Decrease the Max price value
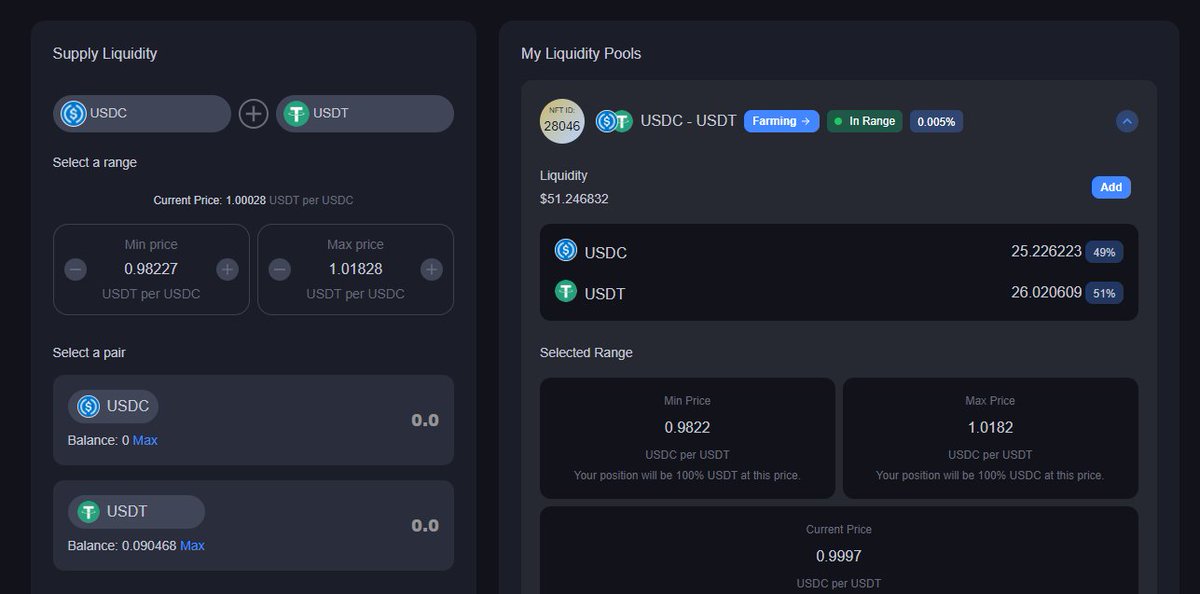The width and height of the screenshot is (1200, 594). click(x=280, y=270)
